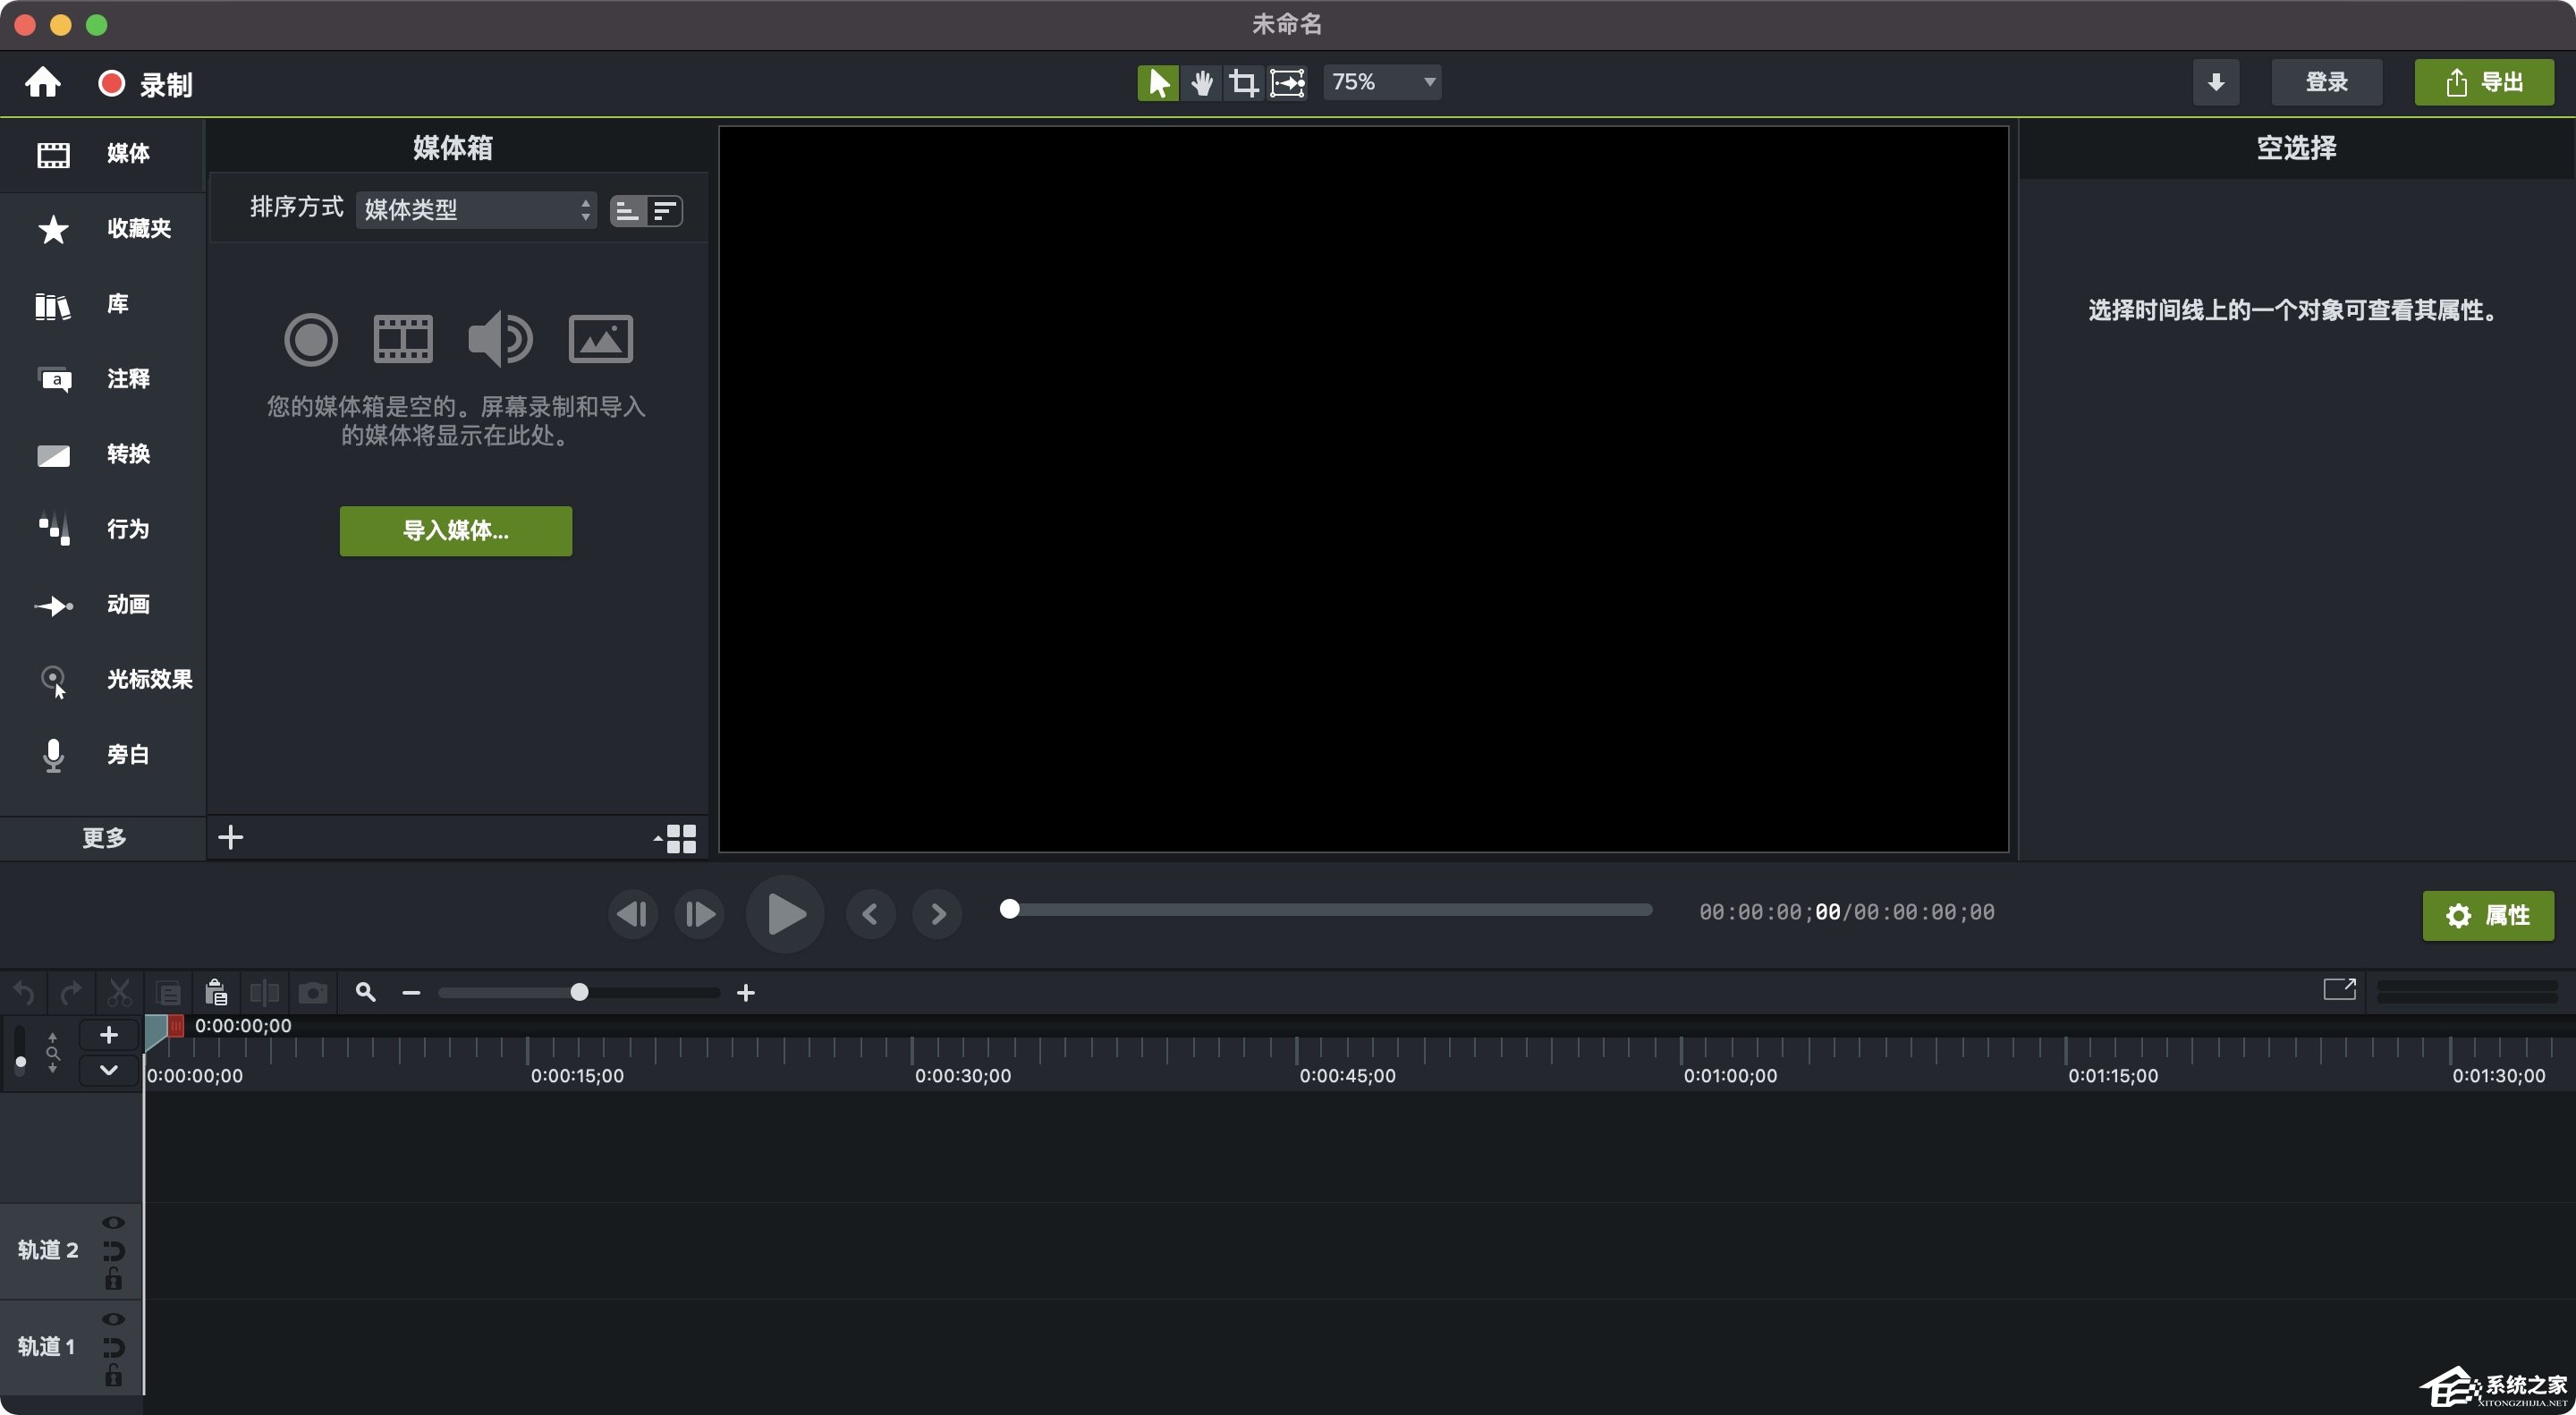2576x1415 pixels.
Task: Activate the pan hand tool
Action: tap(1201, 82)
